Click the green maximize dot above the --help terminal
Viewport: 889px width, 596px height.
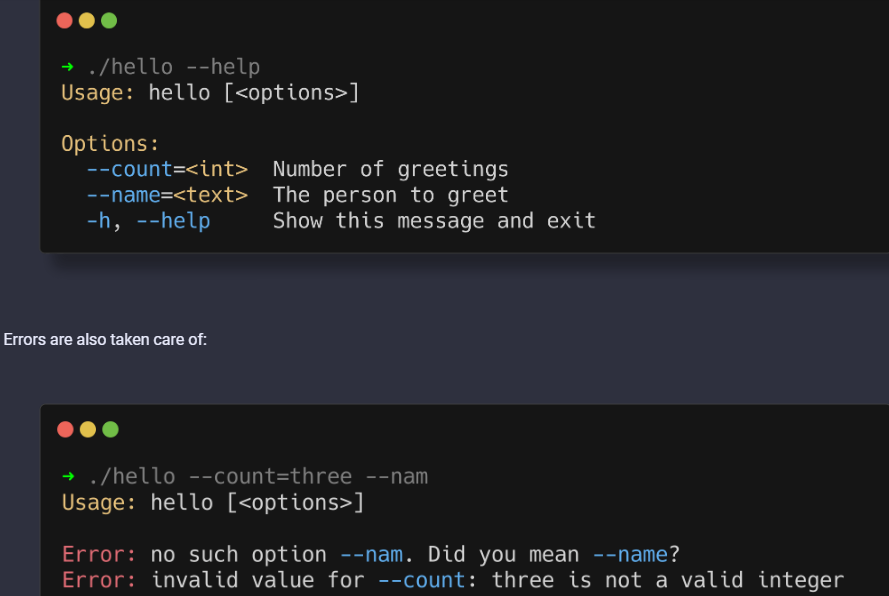point(109,20)
